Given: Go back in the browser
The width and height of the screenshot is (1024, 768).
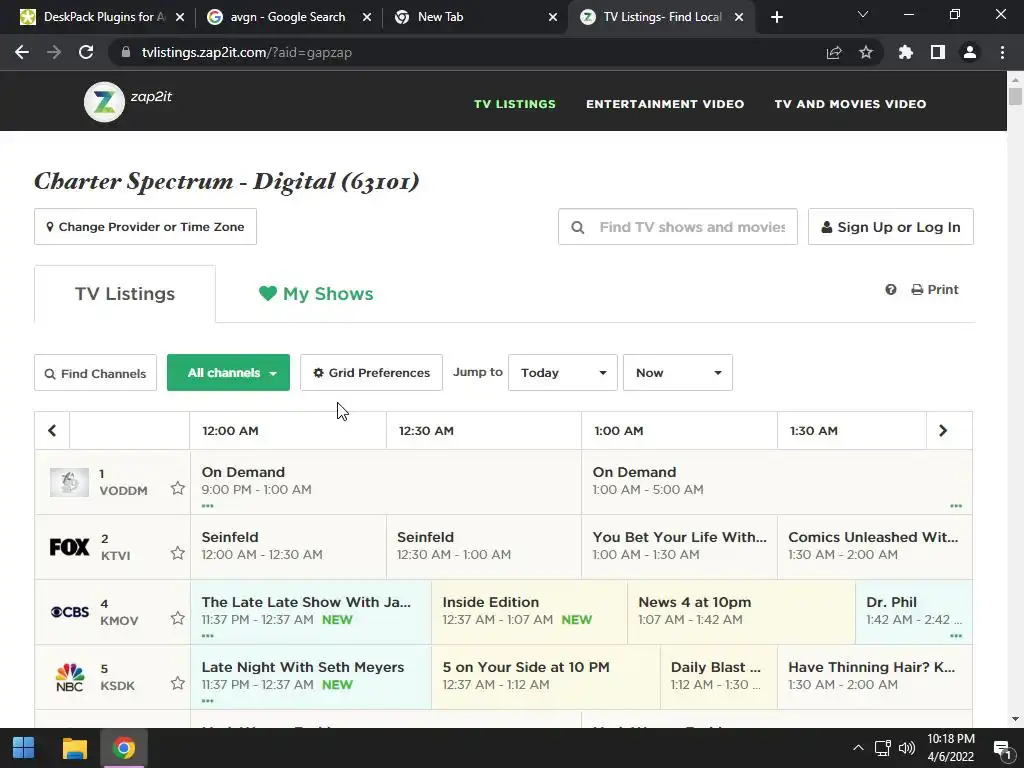Looking at the screenshot, I should click(22, 52).
